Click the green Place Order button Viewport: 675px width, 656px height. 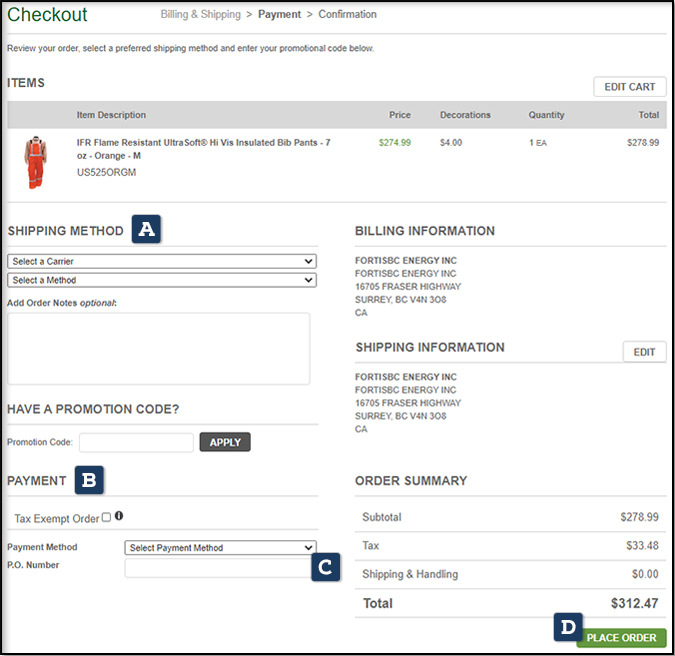tap(621, 637)
